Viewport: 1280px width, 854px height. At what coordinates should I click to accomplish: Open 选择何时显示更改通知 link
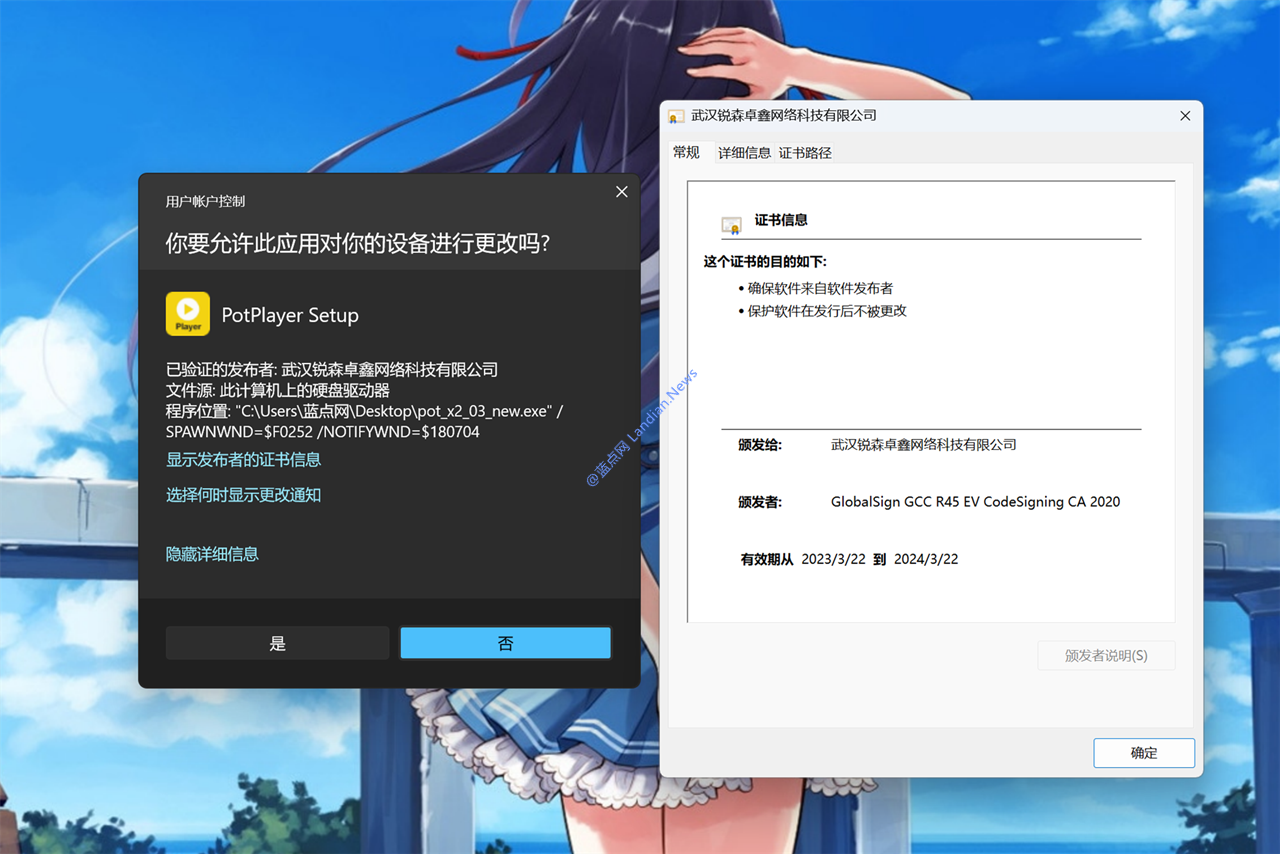click(243, 495)
